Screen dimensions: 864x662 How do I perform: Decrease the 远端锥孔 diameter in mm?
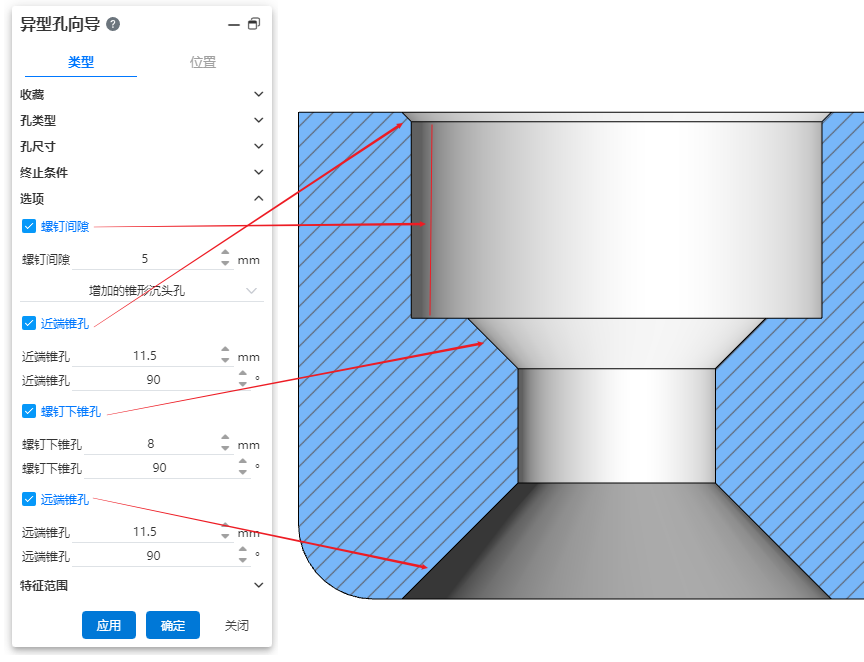pos(225,536)
